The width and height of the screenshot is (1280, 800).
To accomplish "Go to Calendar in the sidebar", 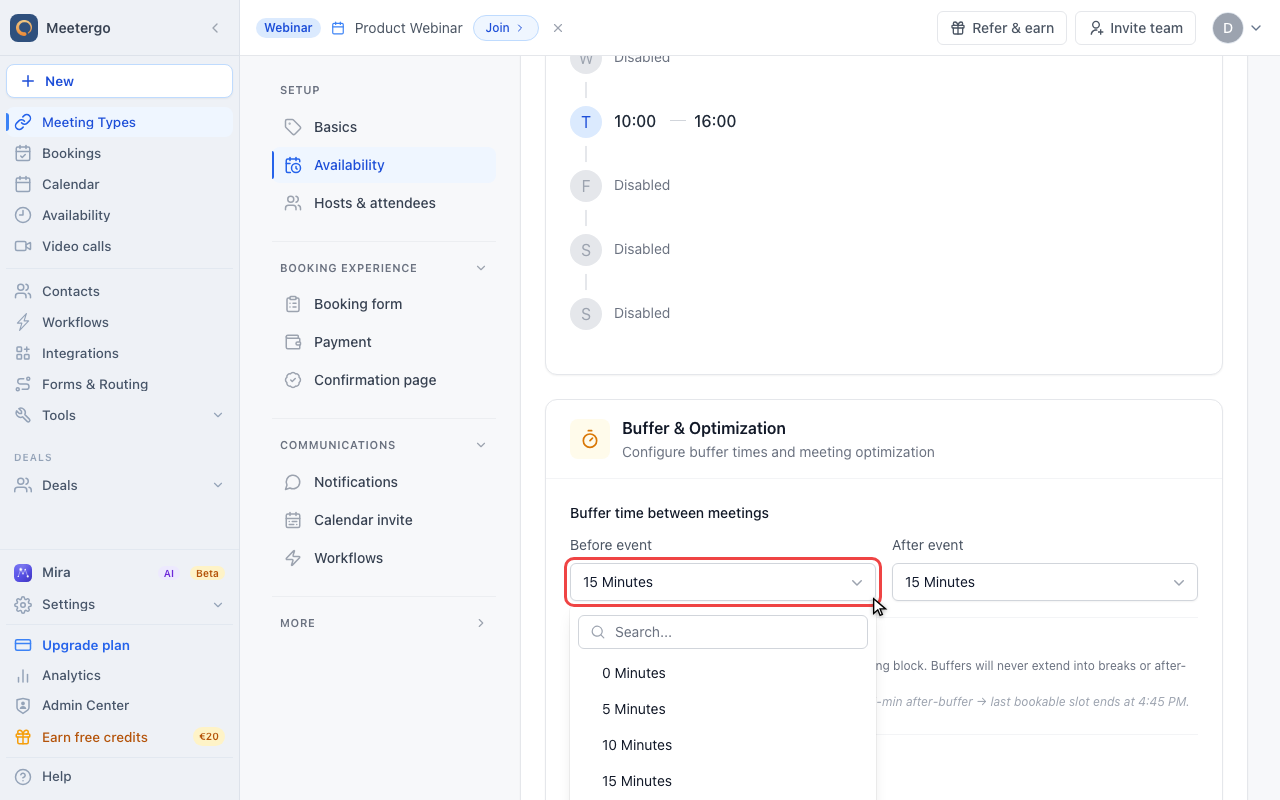I will tap(120, 184).
